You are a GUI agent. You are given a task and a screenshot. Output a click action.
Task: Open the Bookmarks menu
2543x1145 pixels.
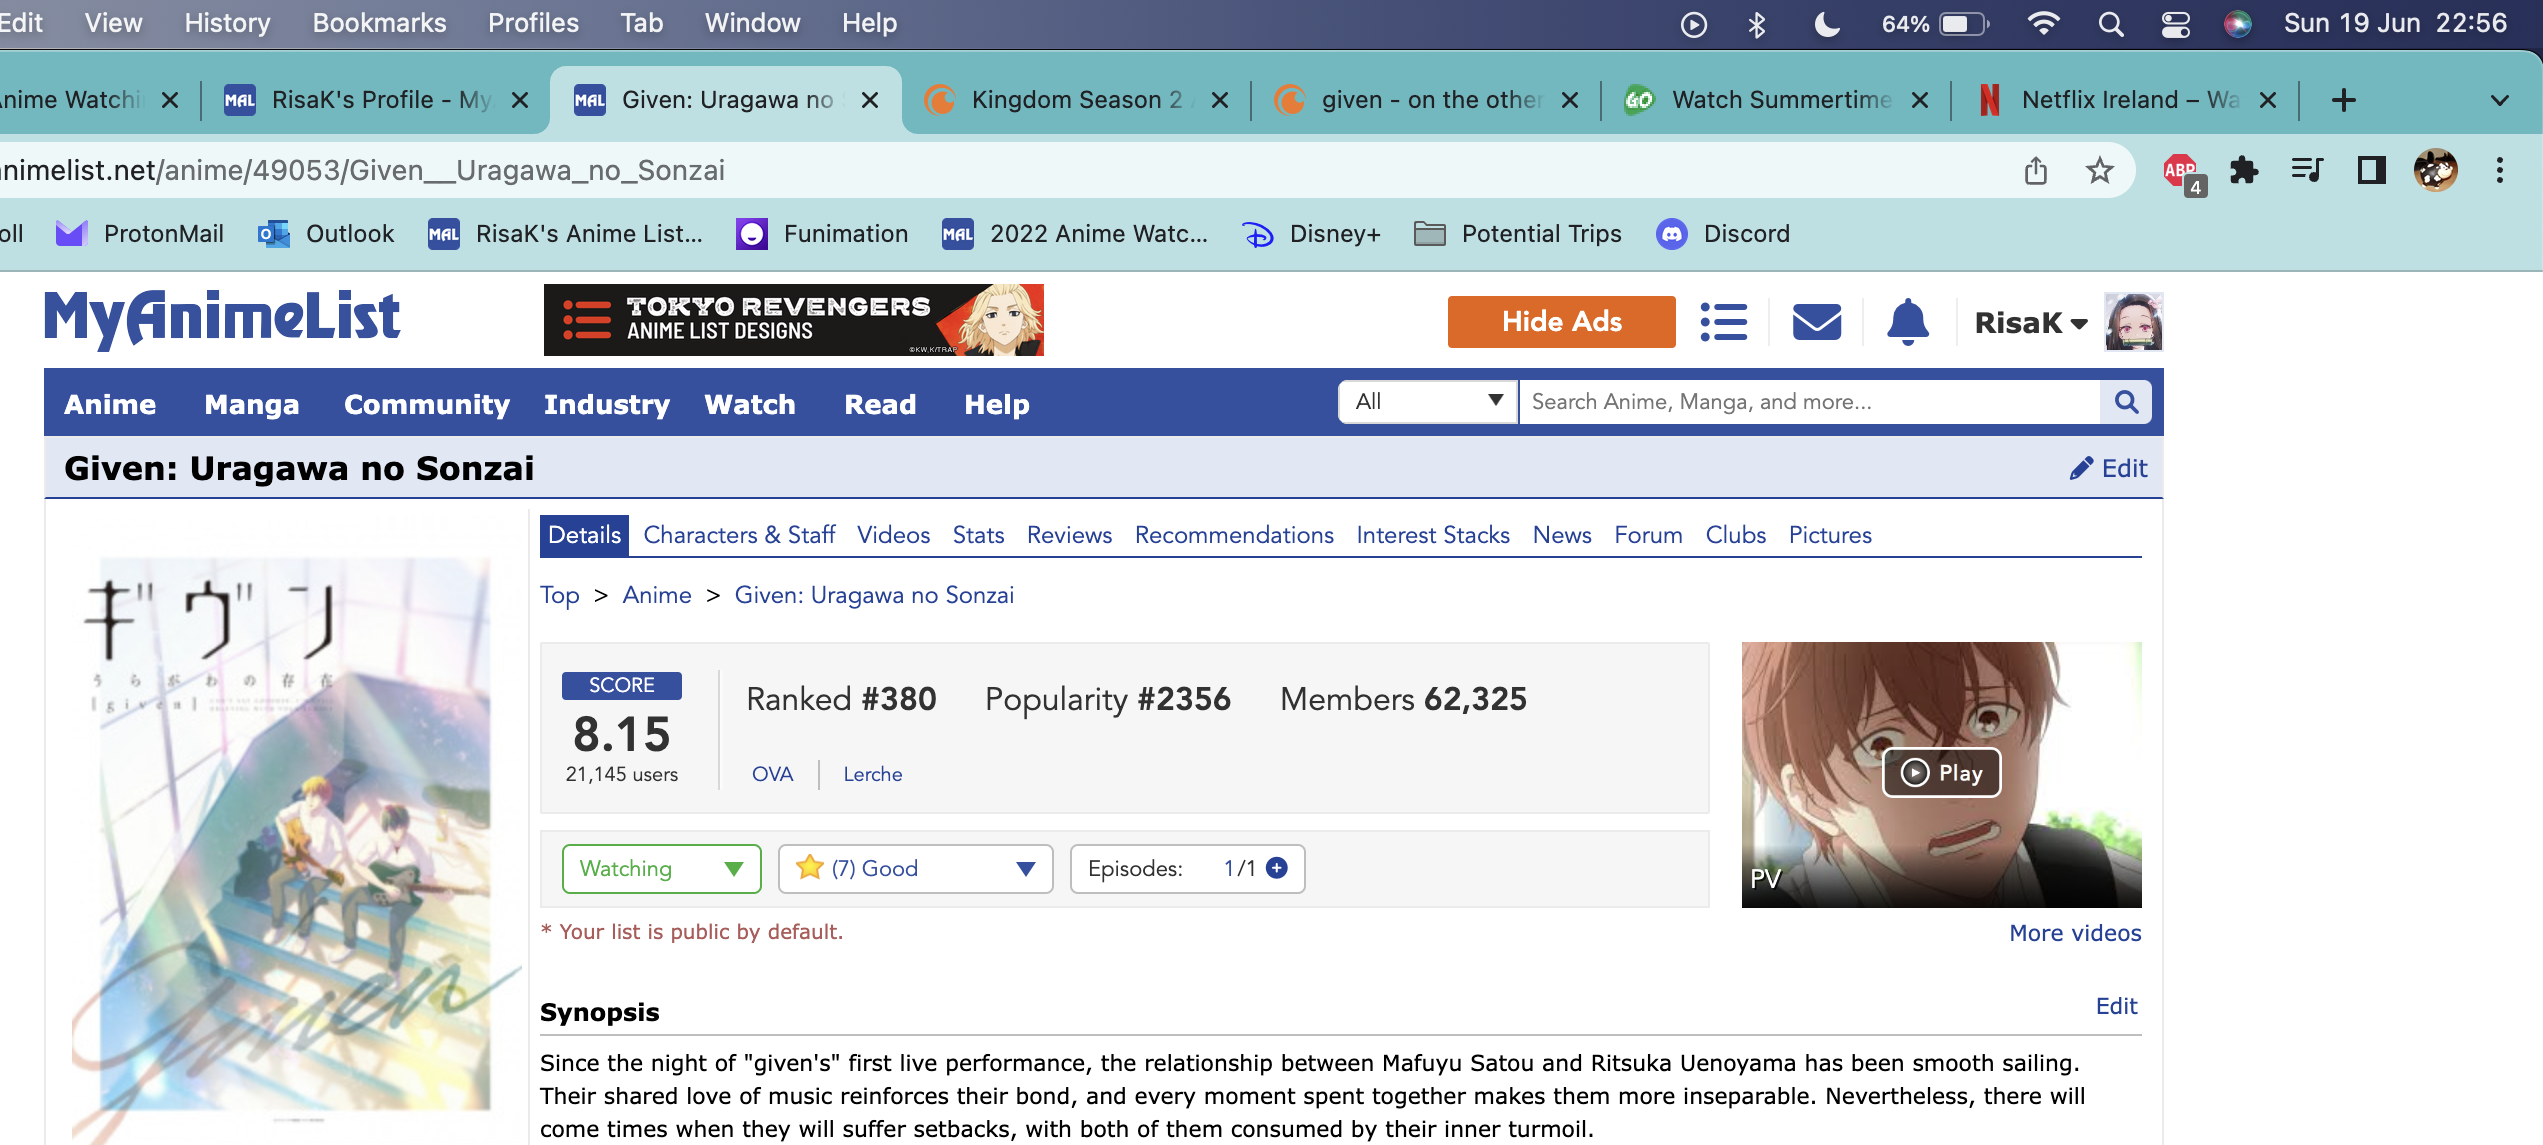pyautogui.click(x=379, y=23)
